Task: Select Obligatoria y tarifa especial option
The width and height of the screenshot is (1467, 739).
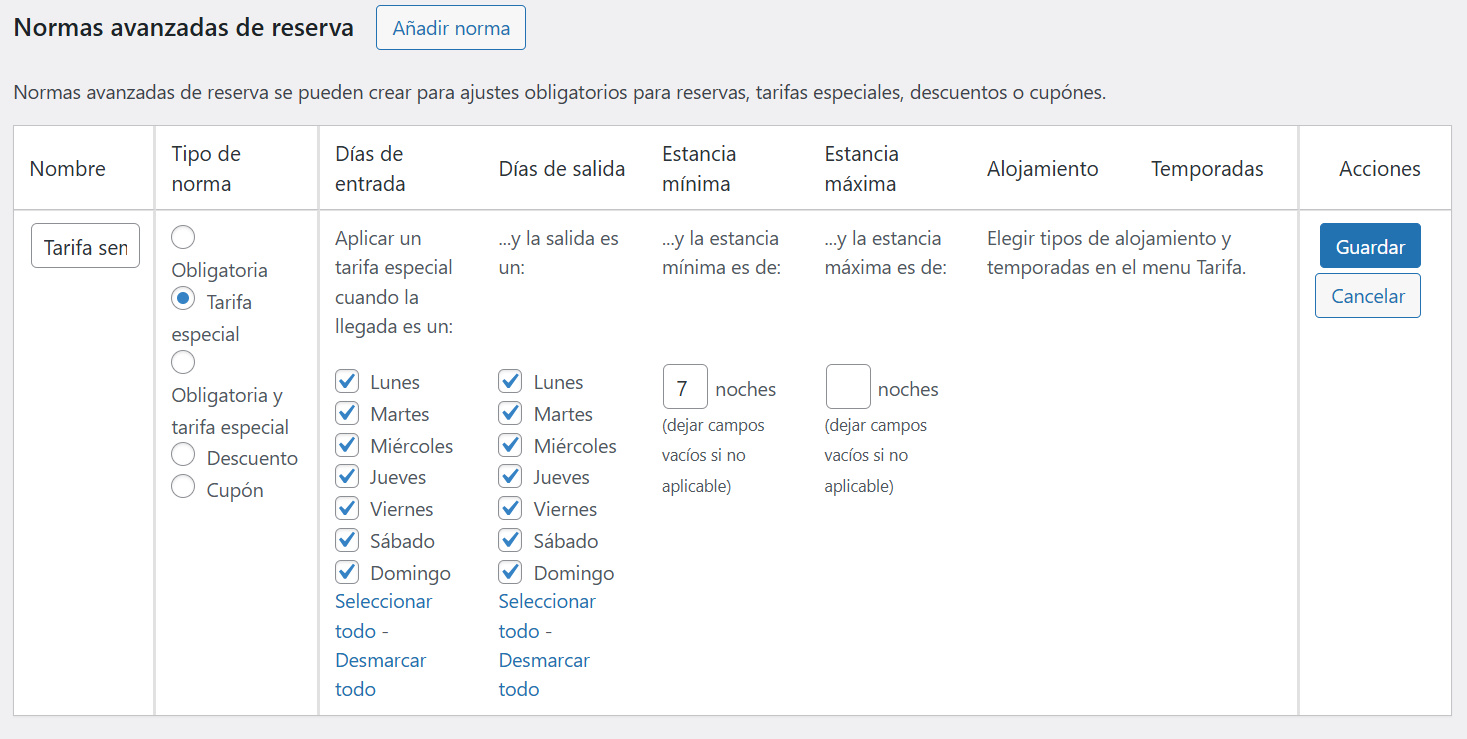Action: tap(183, 362)
